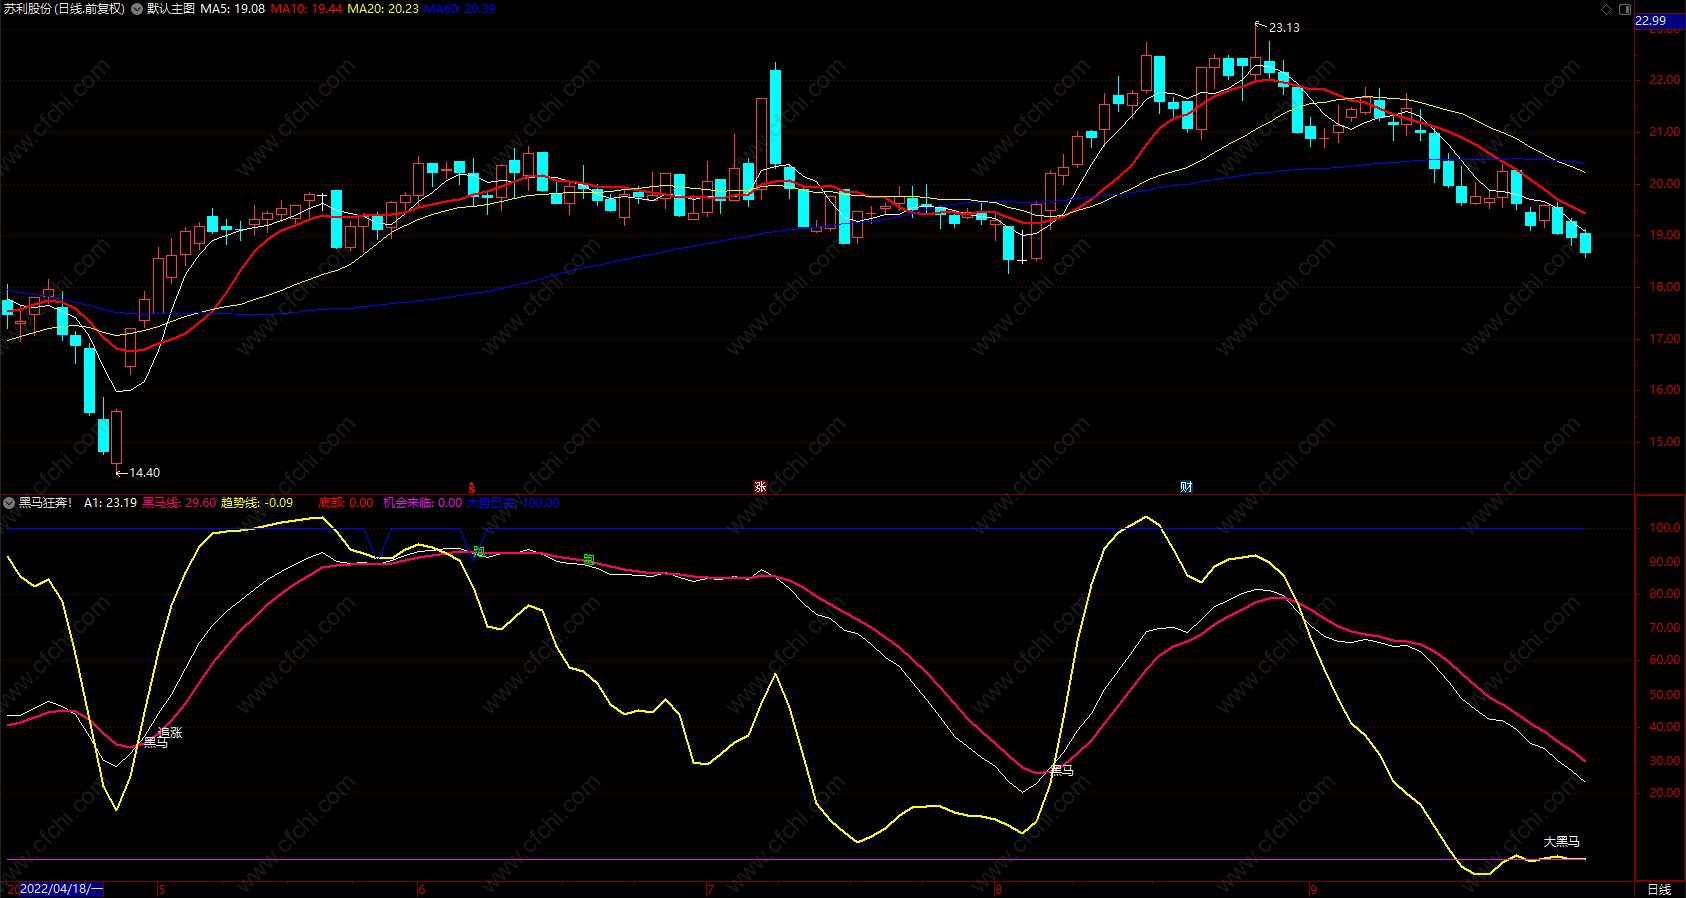Click the month 8 marker on time axis
Viewport: 1686px width, 898px height.
point(998,889)
